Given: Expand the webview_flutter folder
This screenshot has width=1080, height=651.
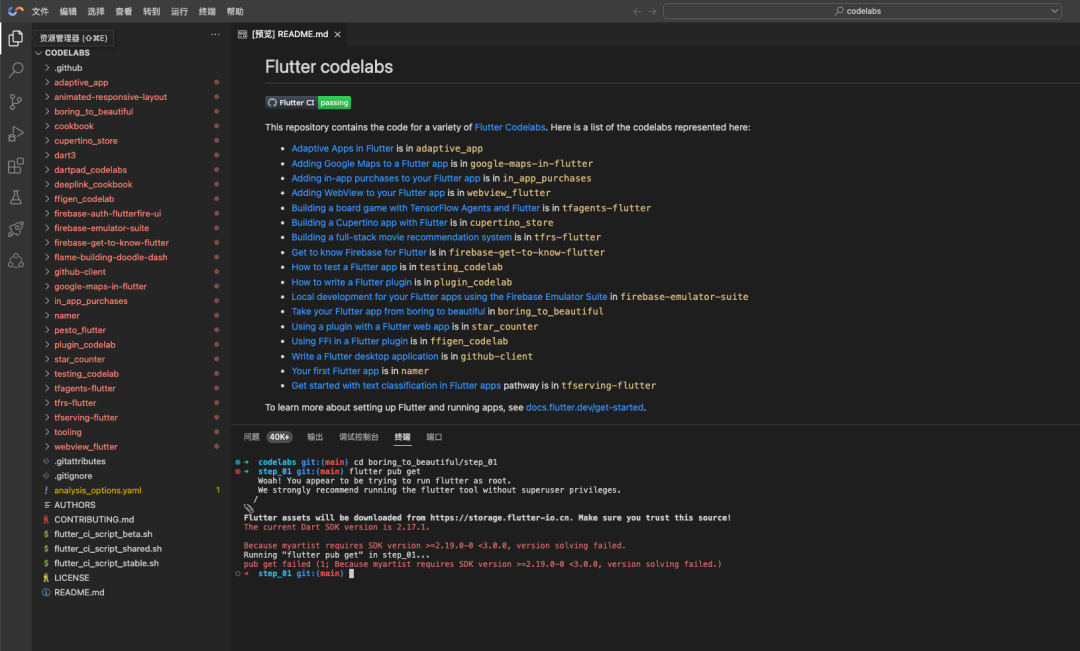Looking at the screenshot, I should [x=85, y=447].
